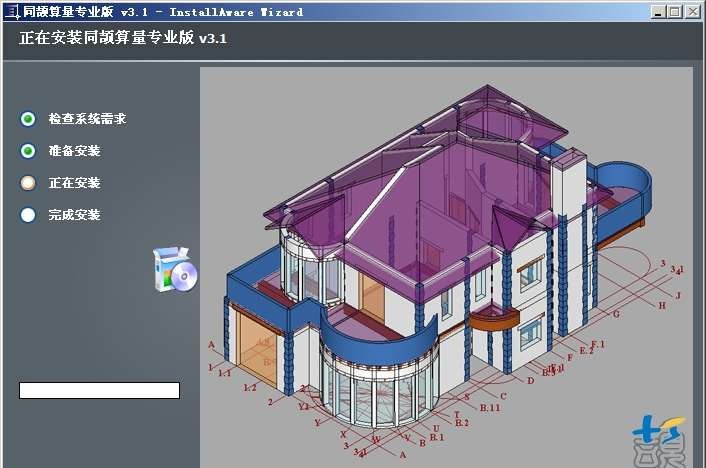The image size is (706, 468).
Task: Click the 准备安装 step indicator
Action: (28, 151)
